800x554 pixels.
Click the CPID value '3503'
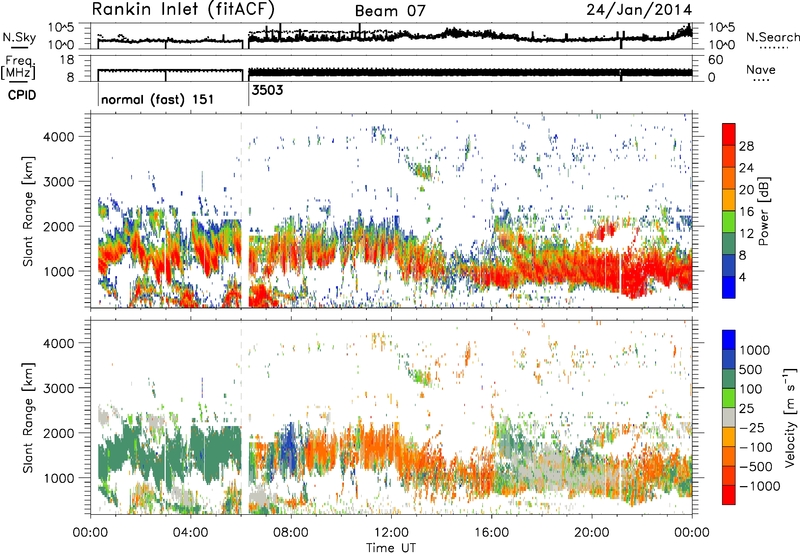click(x=267, y=90)
